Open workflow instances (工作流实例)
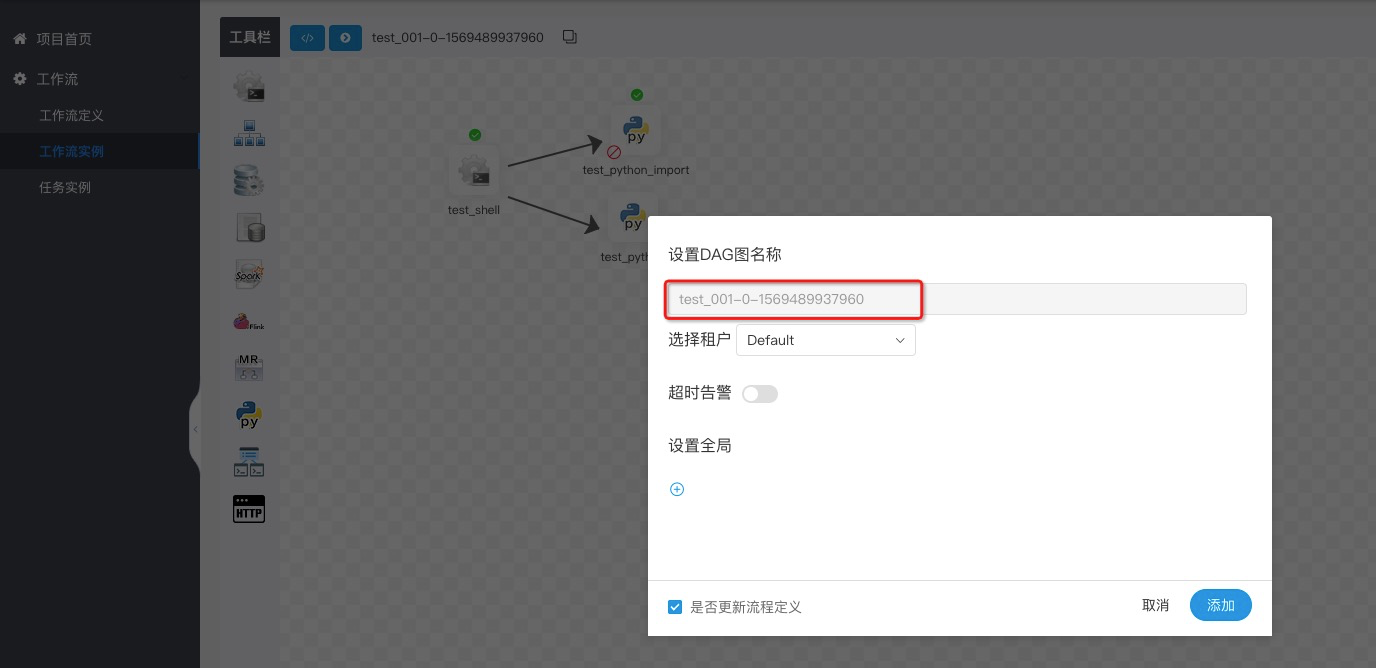1376x668 pixels. click(x=71, y=151)
